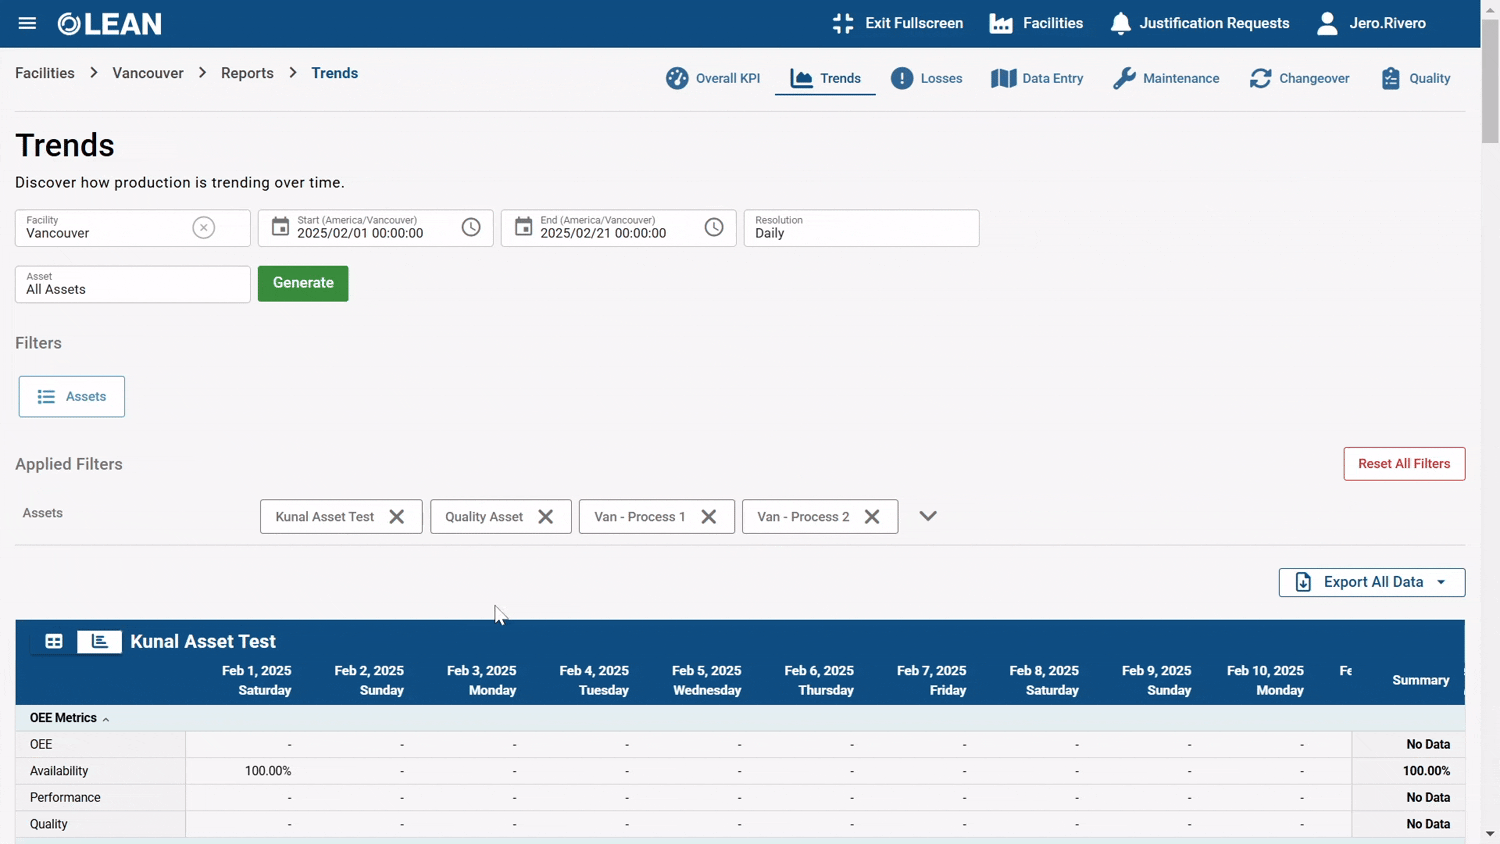Open the All Assets asset field
This screenshot has width=1500, height=844.
132,284
